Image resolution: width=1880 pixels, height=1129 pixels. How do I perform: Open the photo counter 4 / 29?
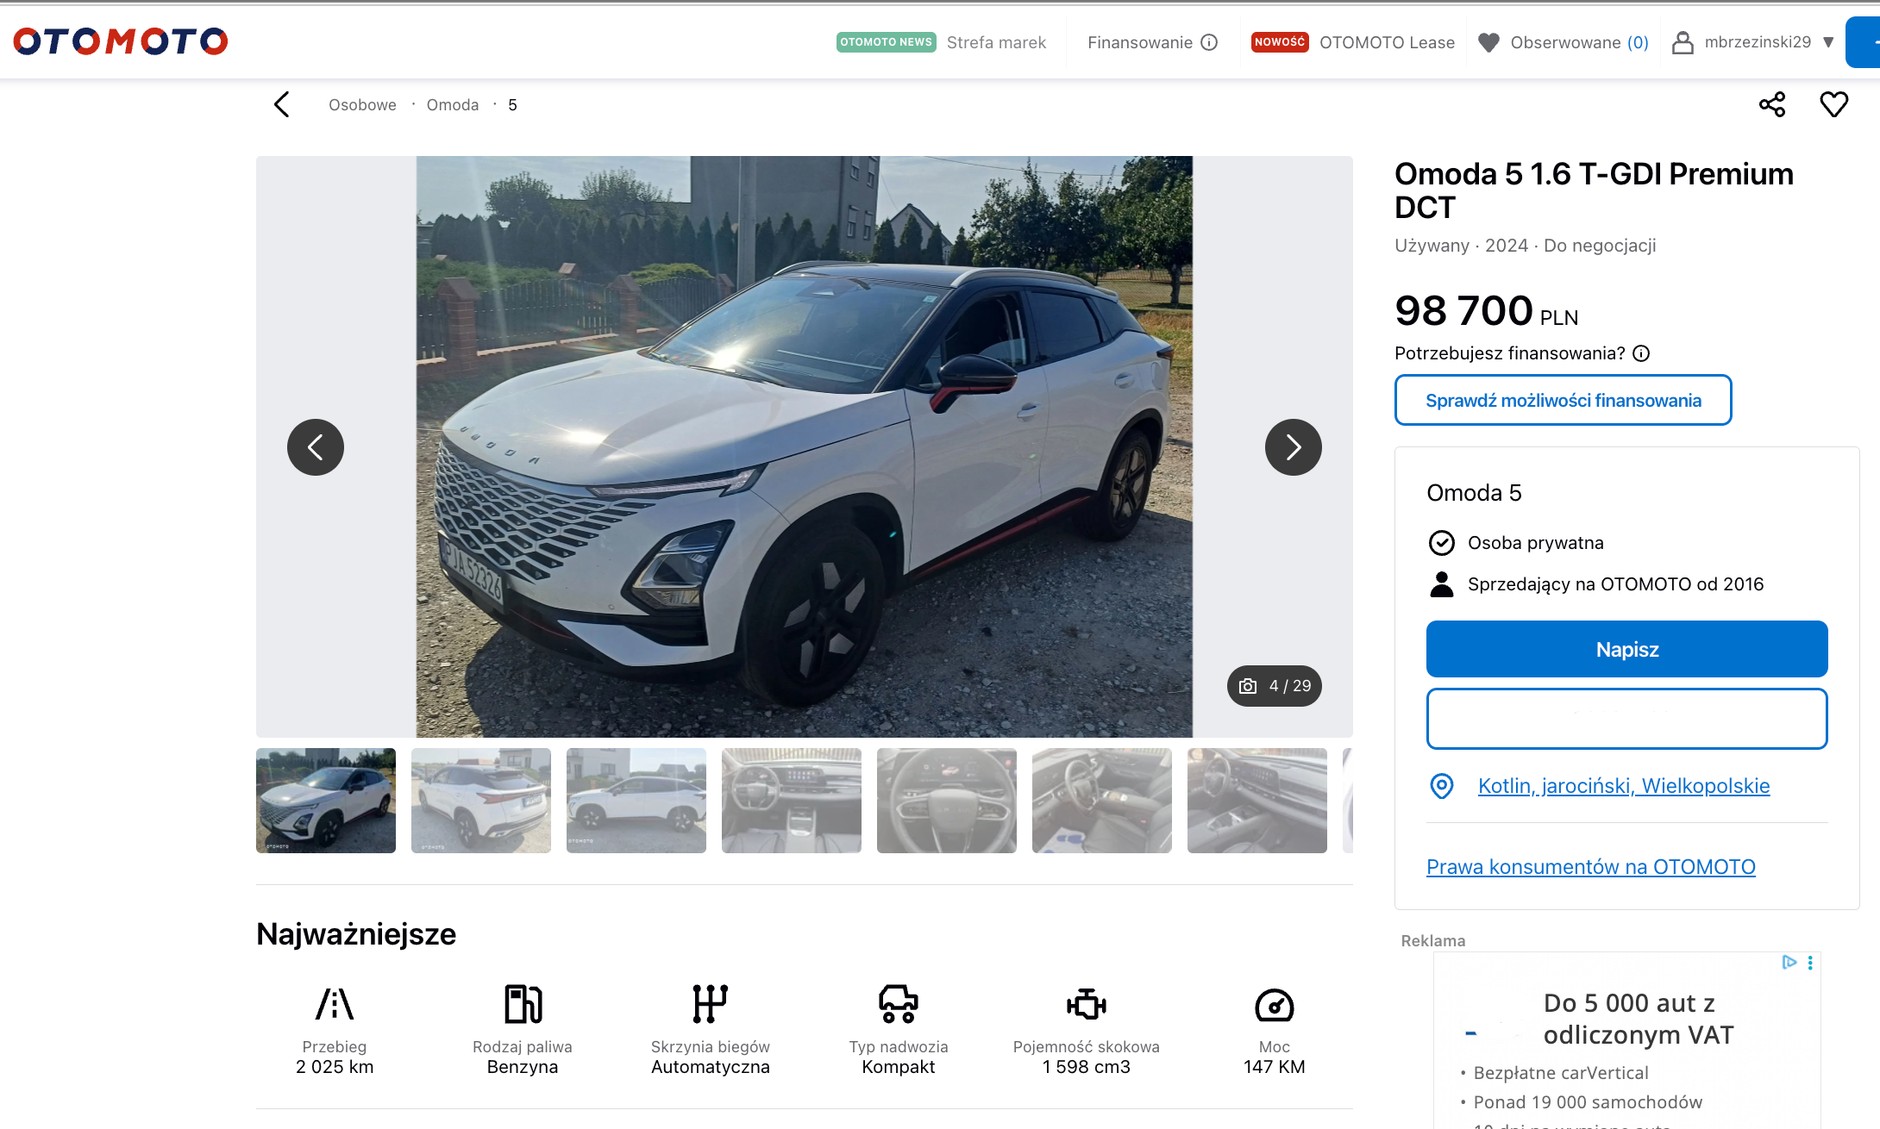[x=1274, y=686]
